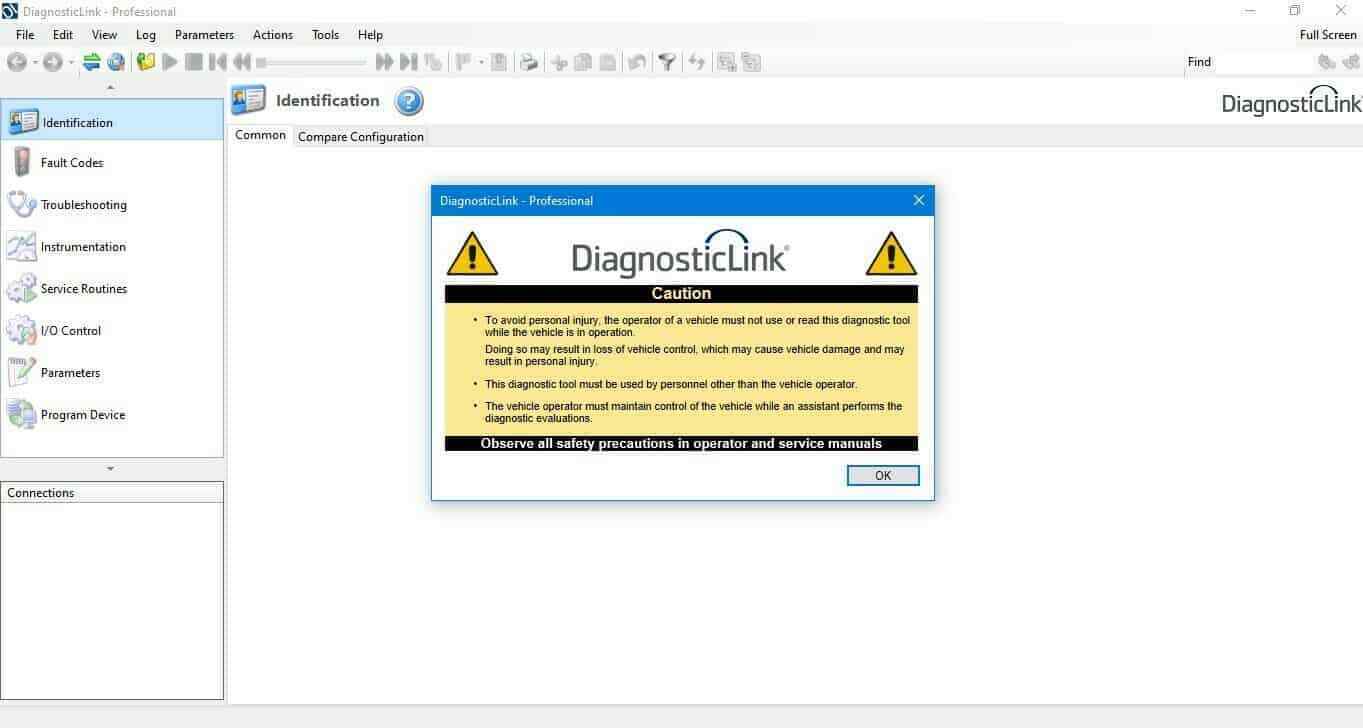Open the File menu
Screen dimensions: 1363x728
(x=25, y=34)
